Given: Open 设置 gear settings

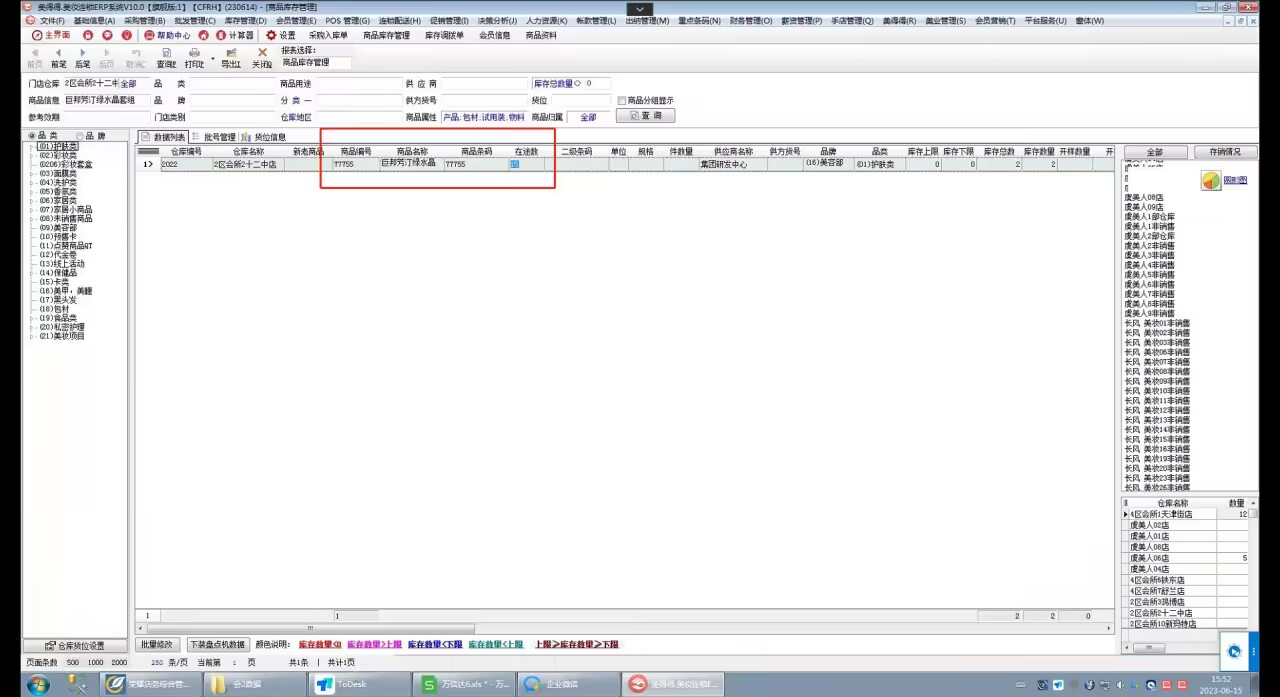Looking at the screenshot, I should 280,35.
